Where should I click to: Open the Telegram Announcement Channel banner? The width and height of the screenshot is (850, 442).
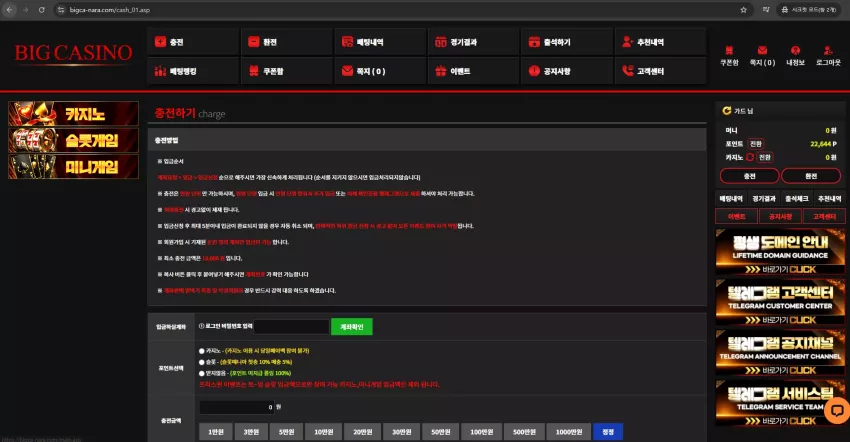(x=780, y=353)
